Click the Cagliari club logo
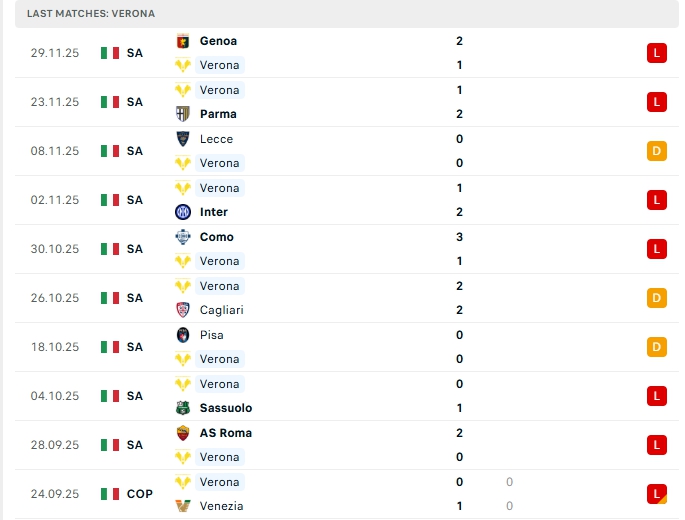Image resolution: width=685 pixels, height=520 pixels. (x=182, y=310)
